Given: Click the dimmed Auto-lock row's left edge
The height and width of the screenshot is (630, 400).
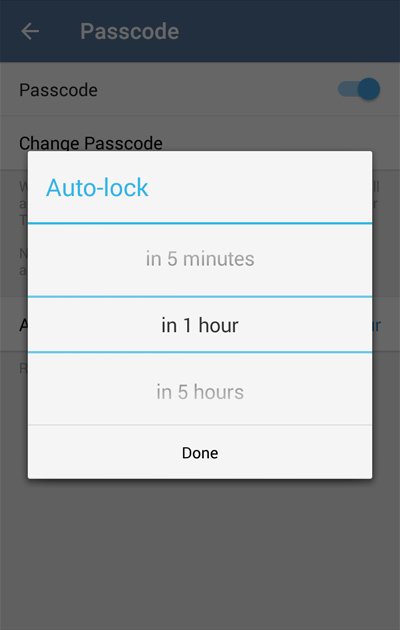Looking at the screenshot, I should [x=23, y=325].
